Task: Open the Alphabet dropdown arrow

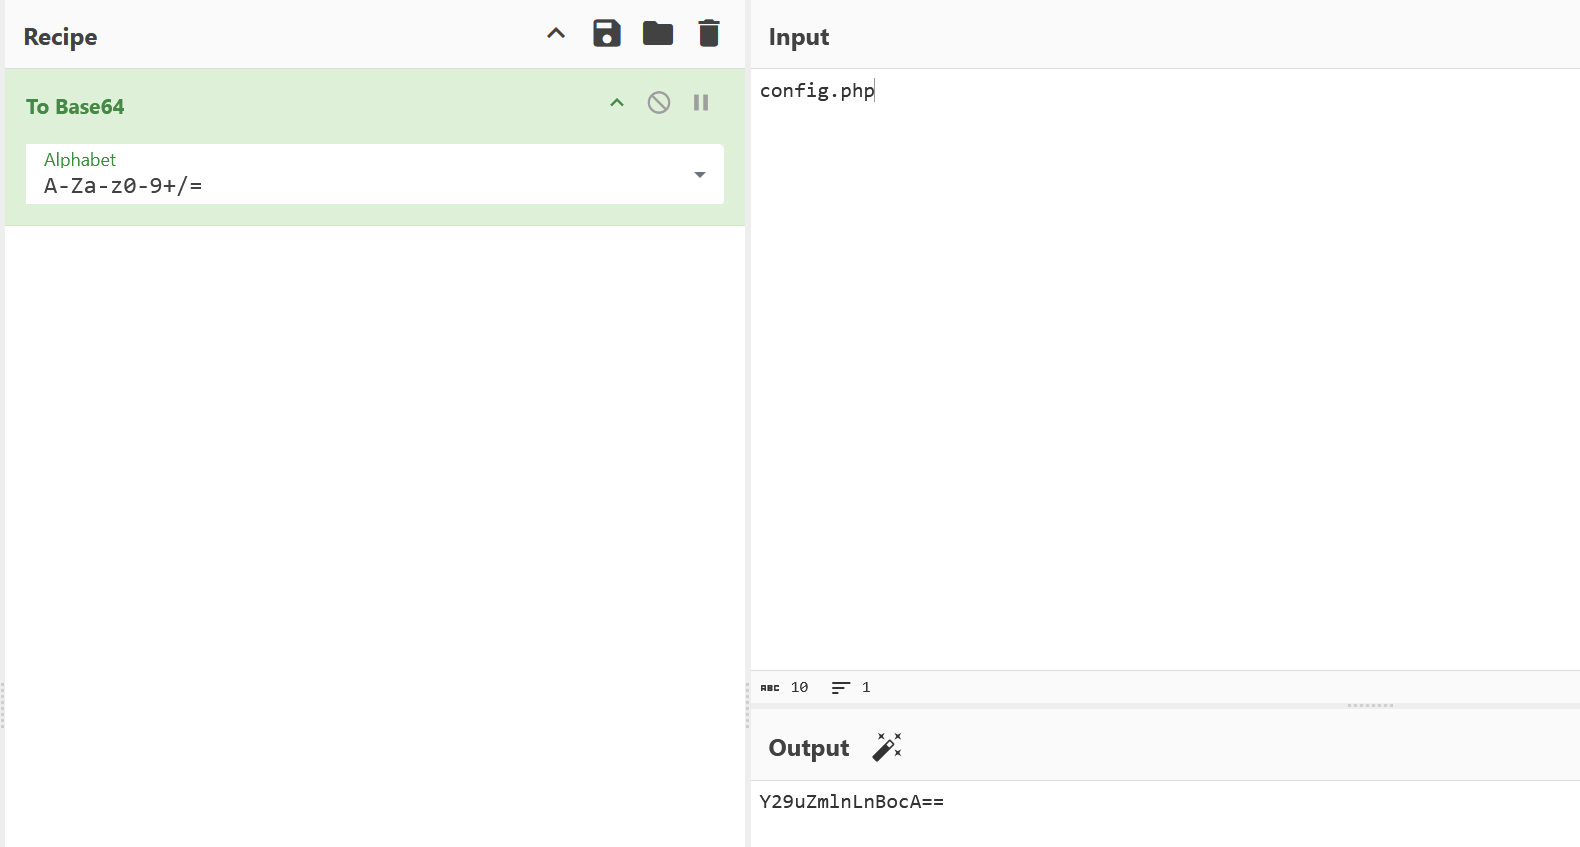Action: click(700, 175)
